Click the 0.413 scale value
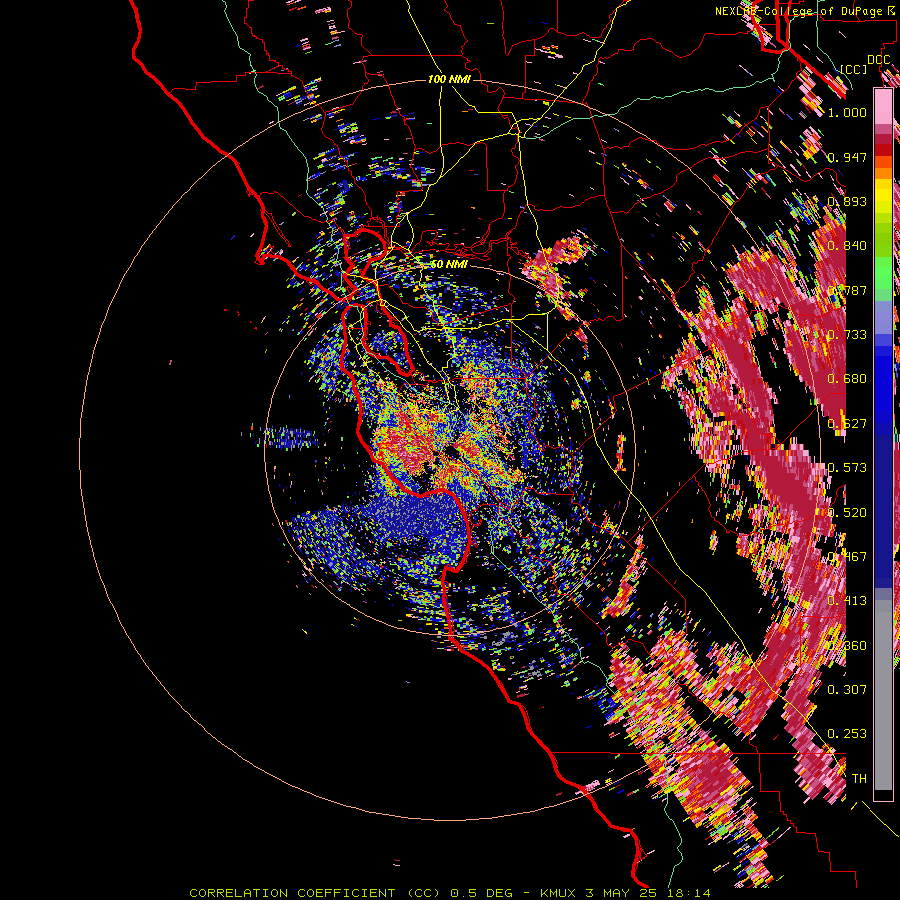The width and height of the screenshot is (900, 900). tap(847, 601)
